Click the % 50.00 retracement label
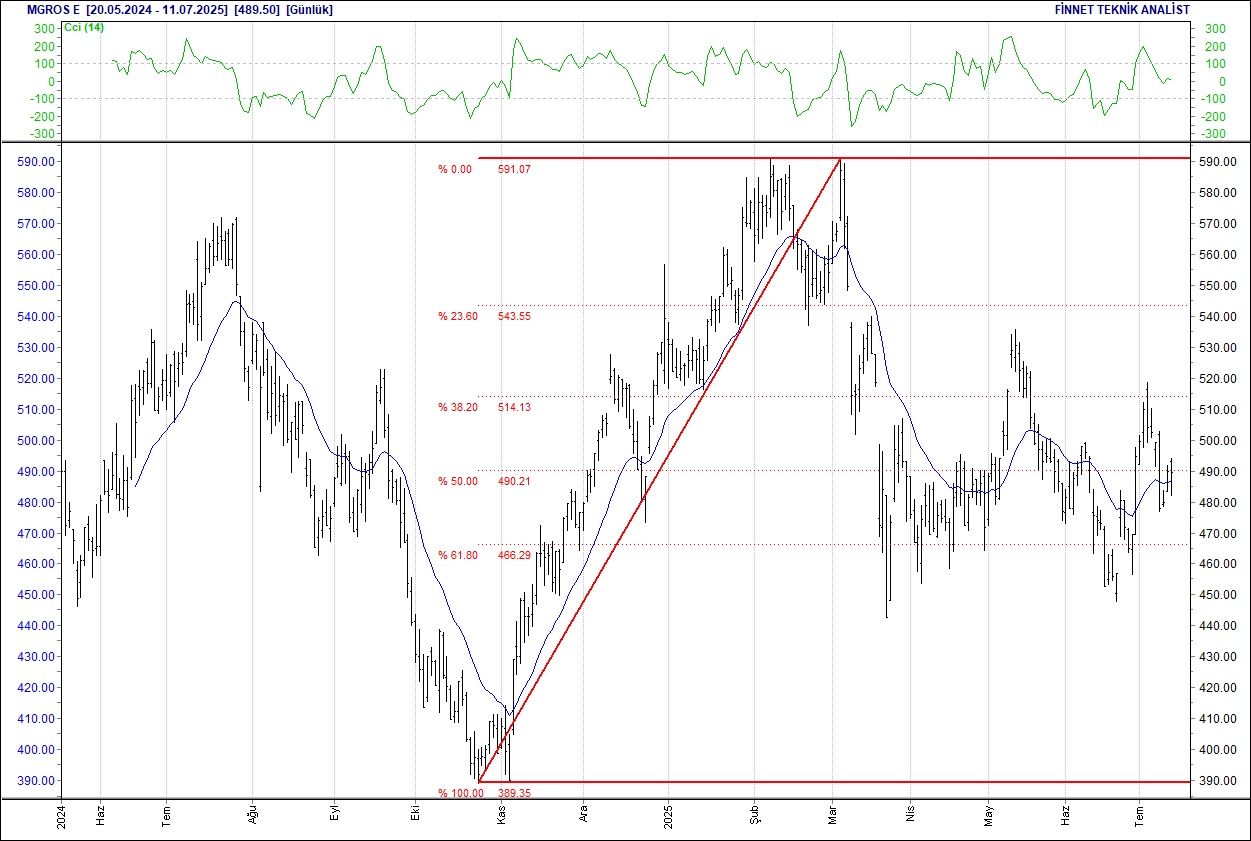The height and width of the screenshot is (841, 1251). click(457, 481)
